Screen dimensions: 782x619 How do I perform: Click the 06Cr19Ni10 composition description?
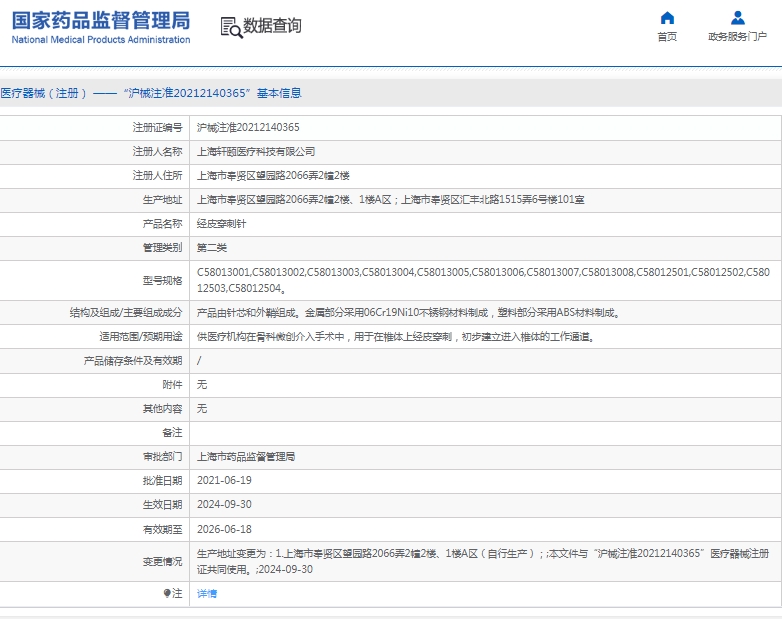click(x=408, y=313)
